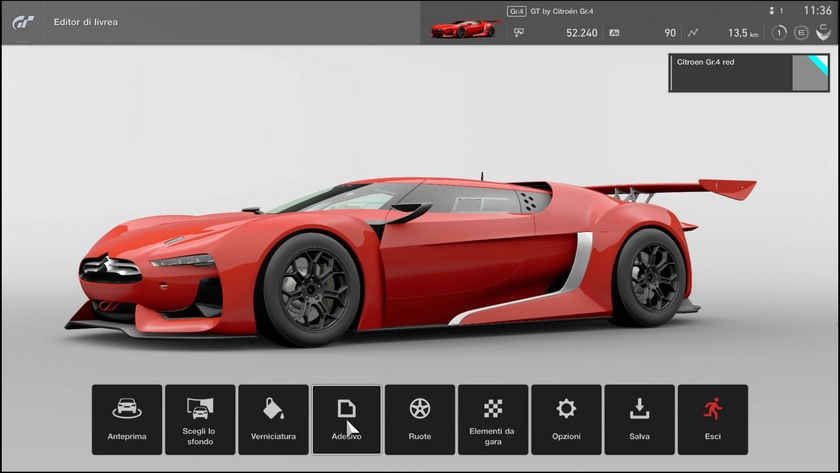Image resolution: width=840 pixels, height=473 pixels.
Task: Click the 13,5 km distance value
Action: pos(743,33)
